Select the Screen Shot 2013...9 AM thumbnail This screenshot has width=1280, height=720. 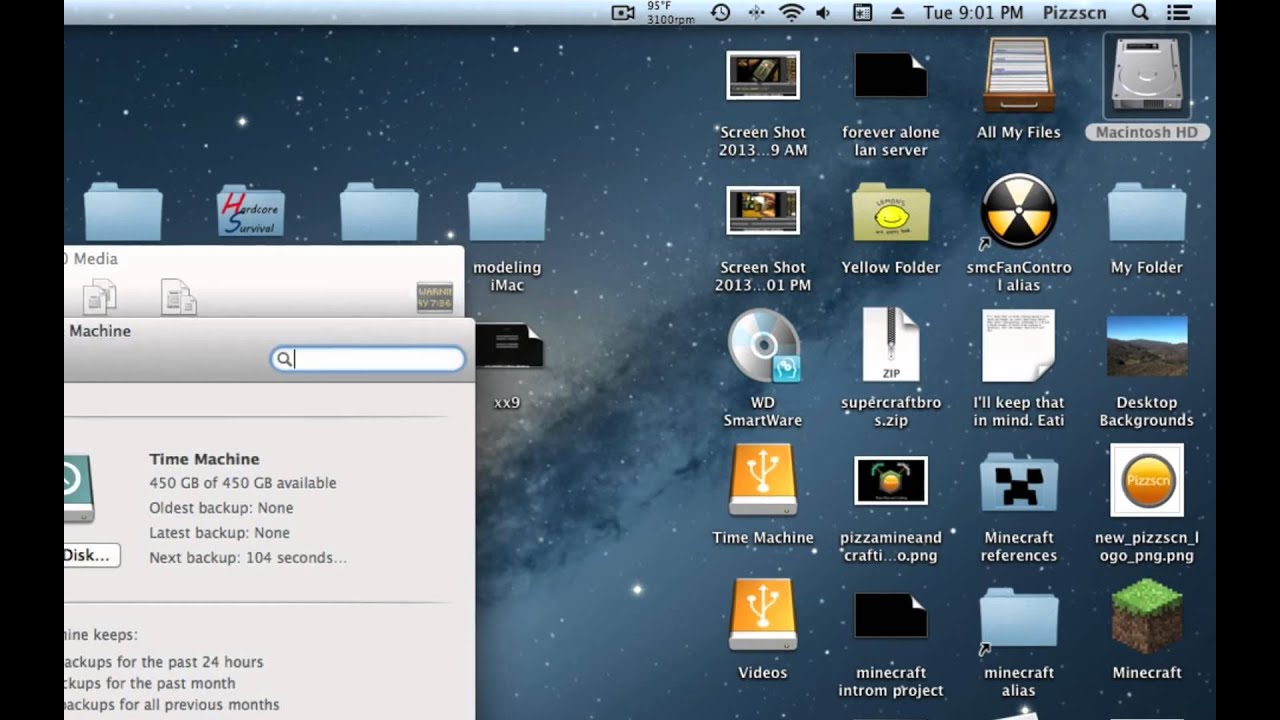point(762,76)
